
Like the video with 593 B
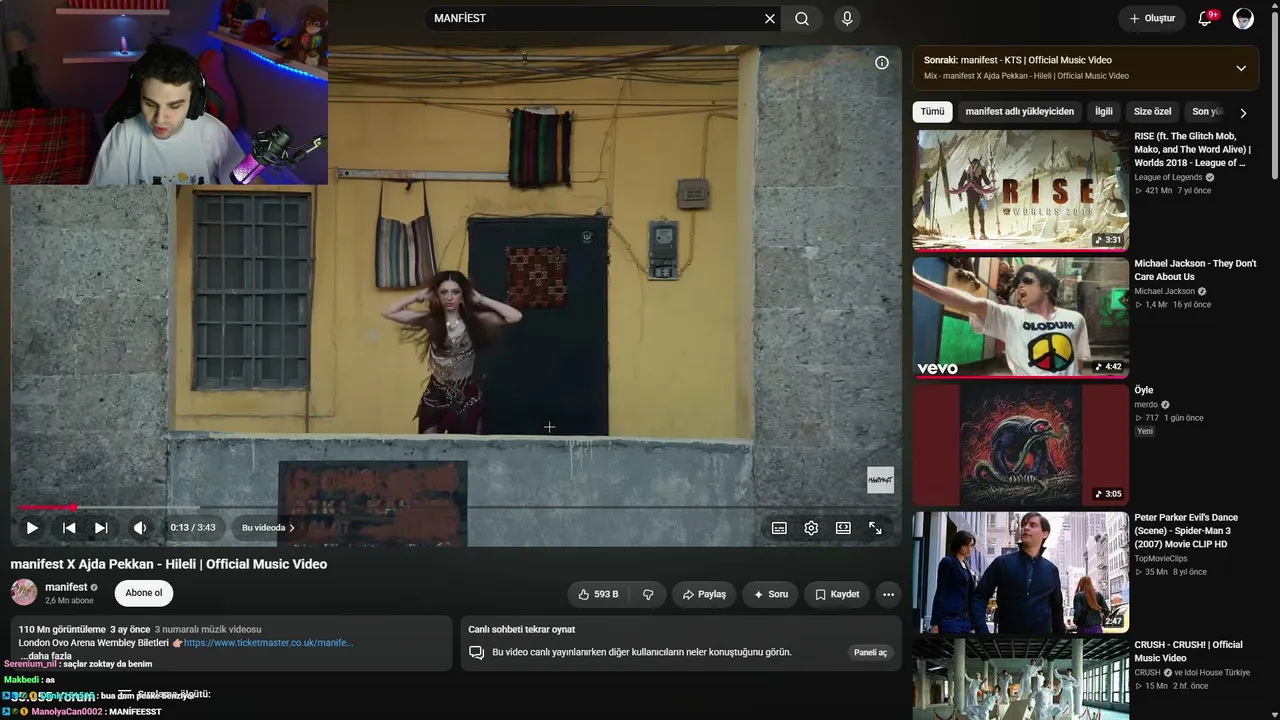click(x=598, y=594)
